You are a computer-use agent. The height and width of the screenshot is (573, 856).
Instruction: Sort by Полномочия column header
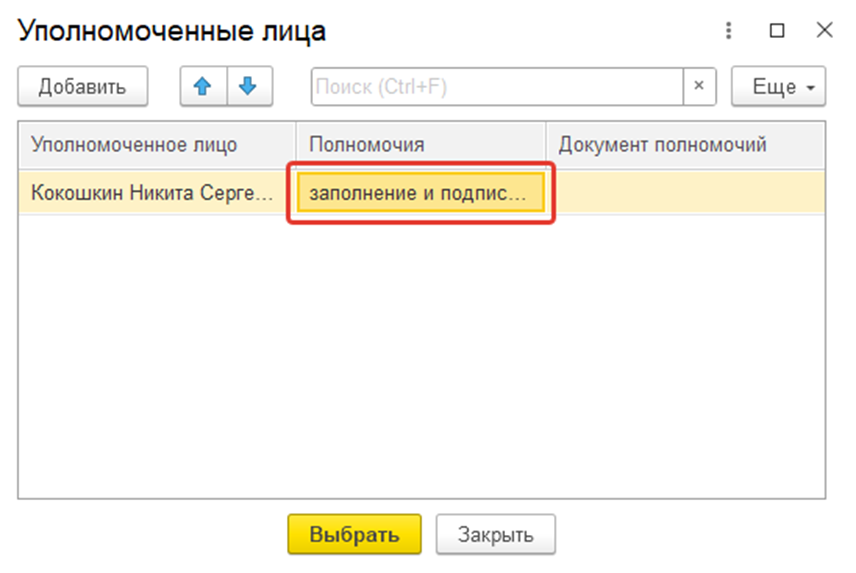420,145
